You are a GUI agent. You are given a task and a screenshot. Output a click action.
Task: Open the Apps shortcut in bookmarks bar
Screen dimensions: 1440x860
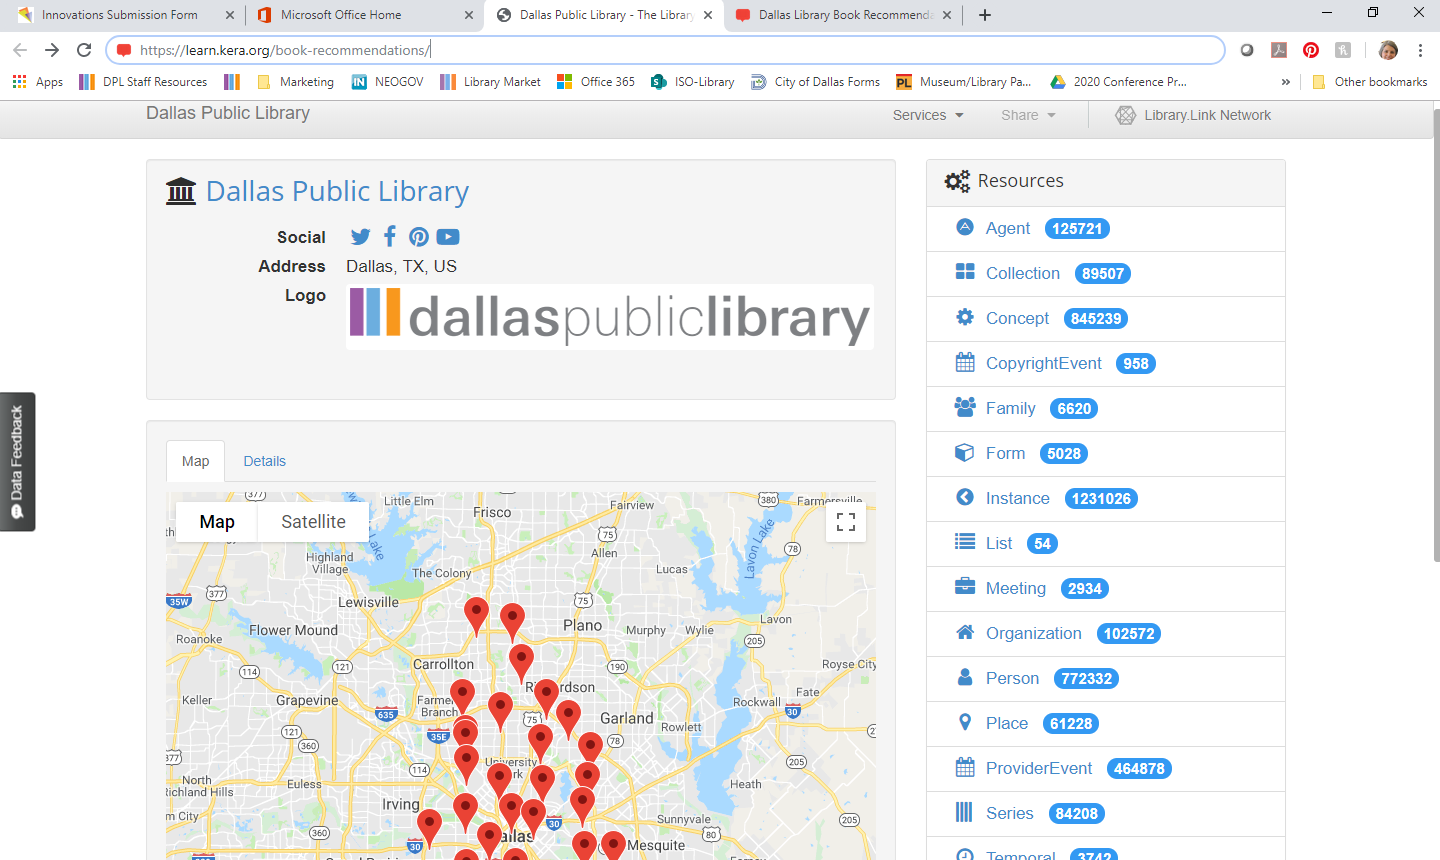pos(37,82)
